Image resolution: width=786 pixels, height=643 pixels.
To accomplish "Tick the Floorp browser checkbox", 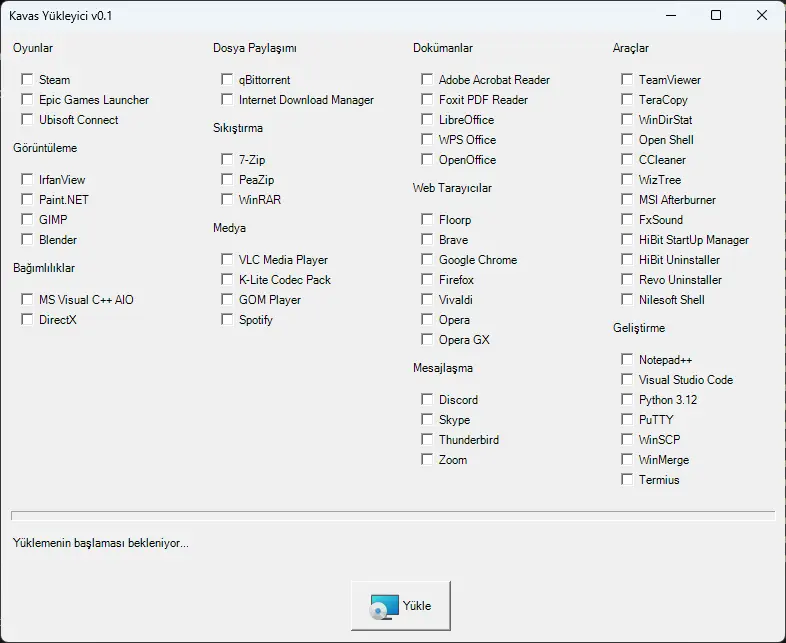I will [x=427, y=220].
